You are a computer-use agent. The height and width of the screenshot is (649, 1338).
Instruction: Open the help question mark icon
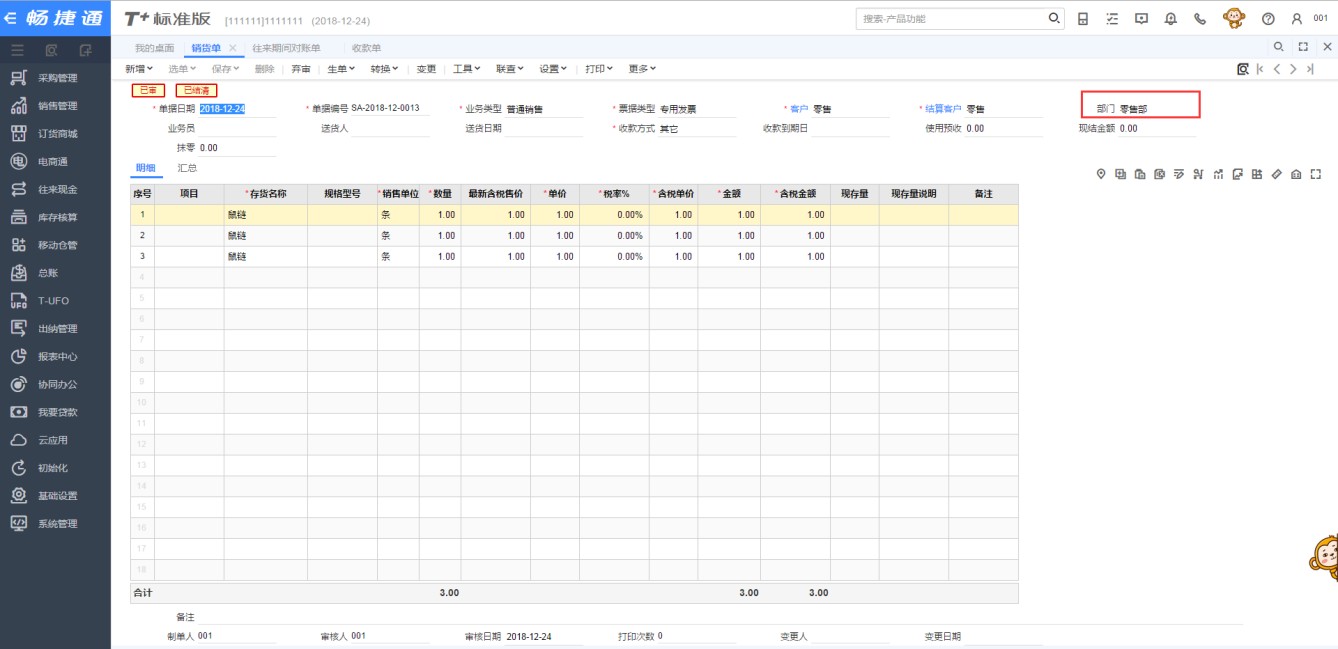click(1268, 19)
